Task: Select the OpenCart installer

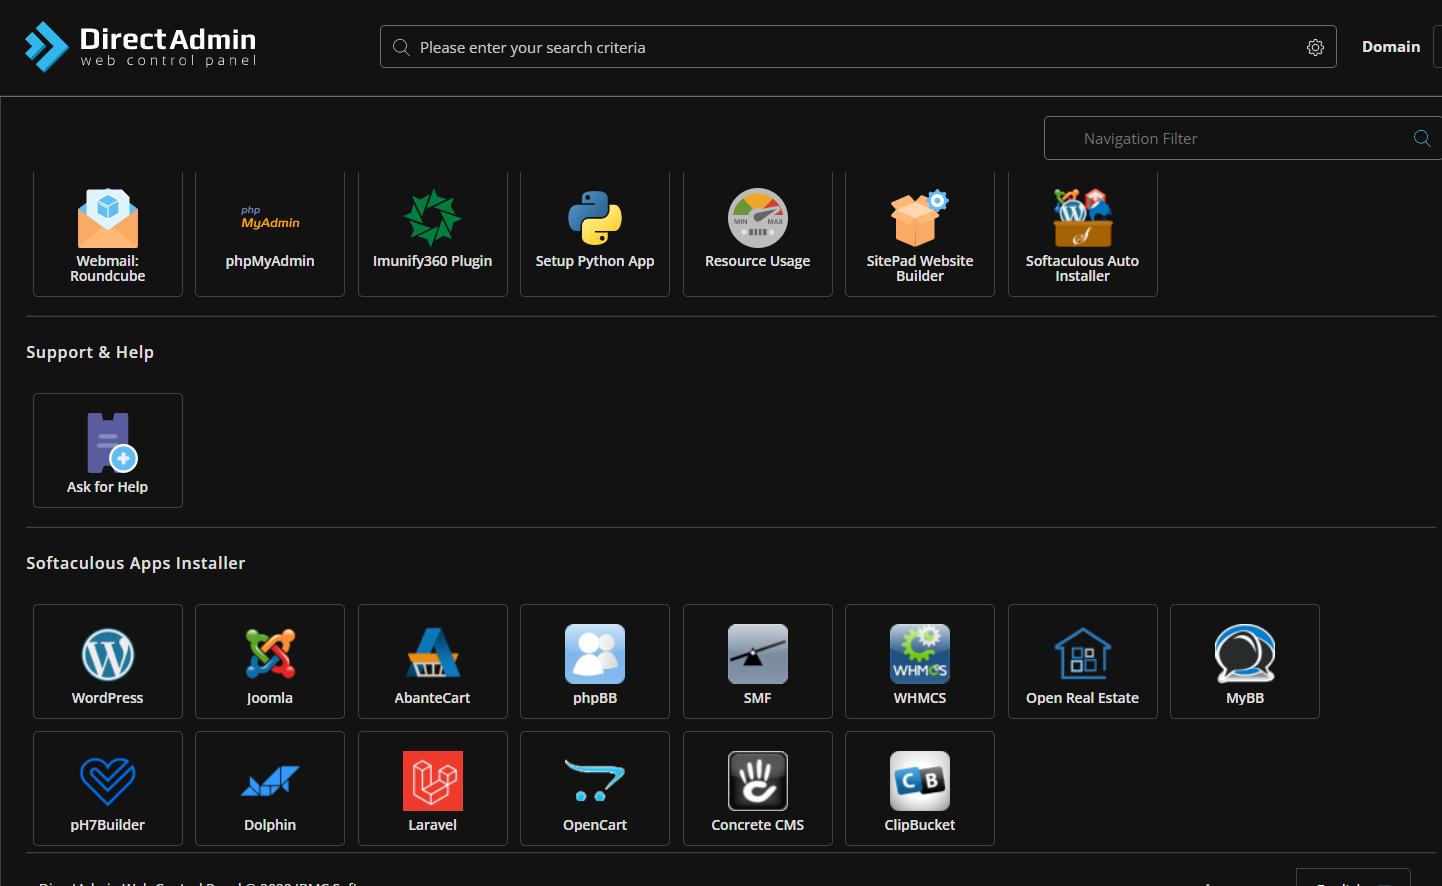Action: pos(594,788)
